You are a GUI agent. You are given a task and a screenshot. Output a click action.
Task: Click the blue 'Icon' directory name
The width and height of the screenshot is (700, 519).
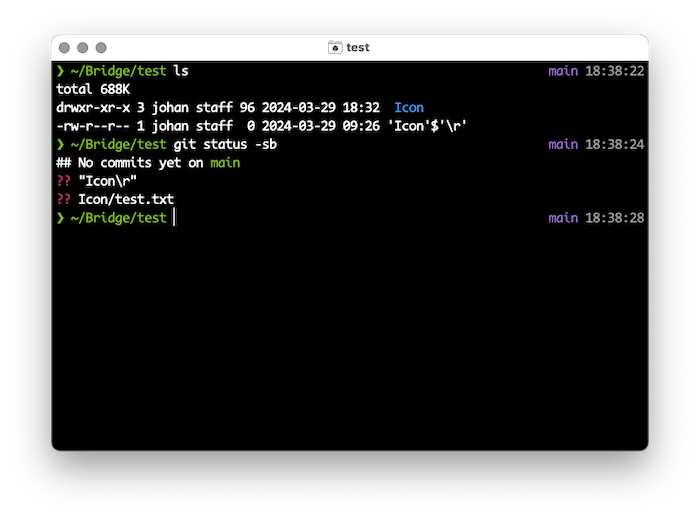point(409,108)
